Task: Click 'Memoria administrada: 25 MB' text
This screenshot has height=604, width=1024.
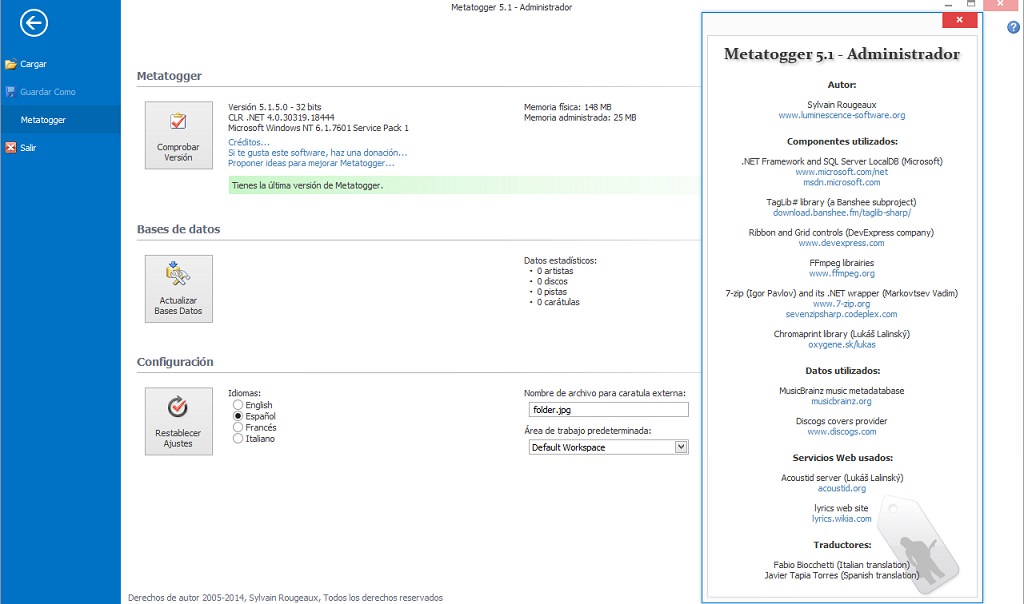Action: coord(580,118)
